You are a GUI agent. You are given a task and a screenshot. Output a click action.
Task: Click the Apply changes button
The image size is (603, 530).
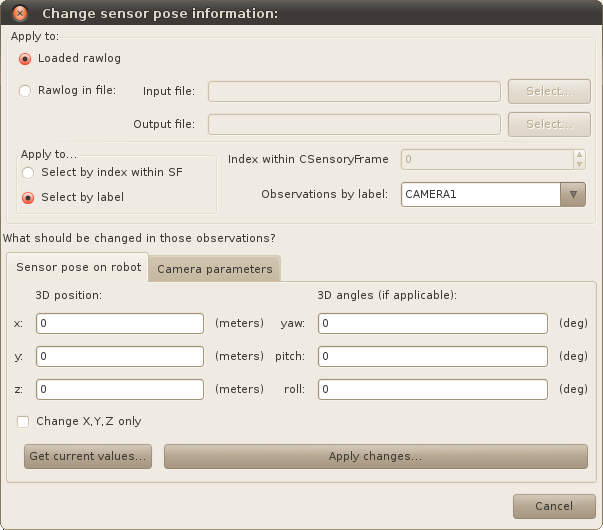click(375, 456)
